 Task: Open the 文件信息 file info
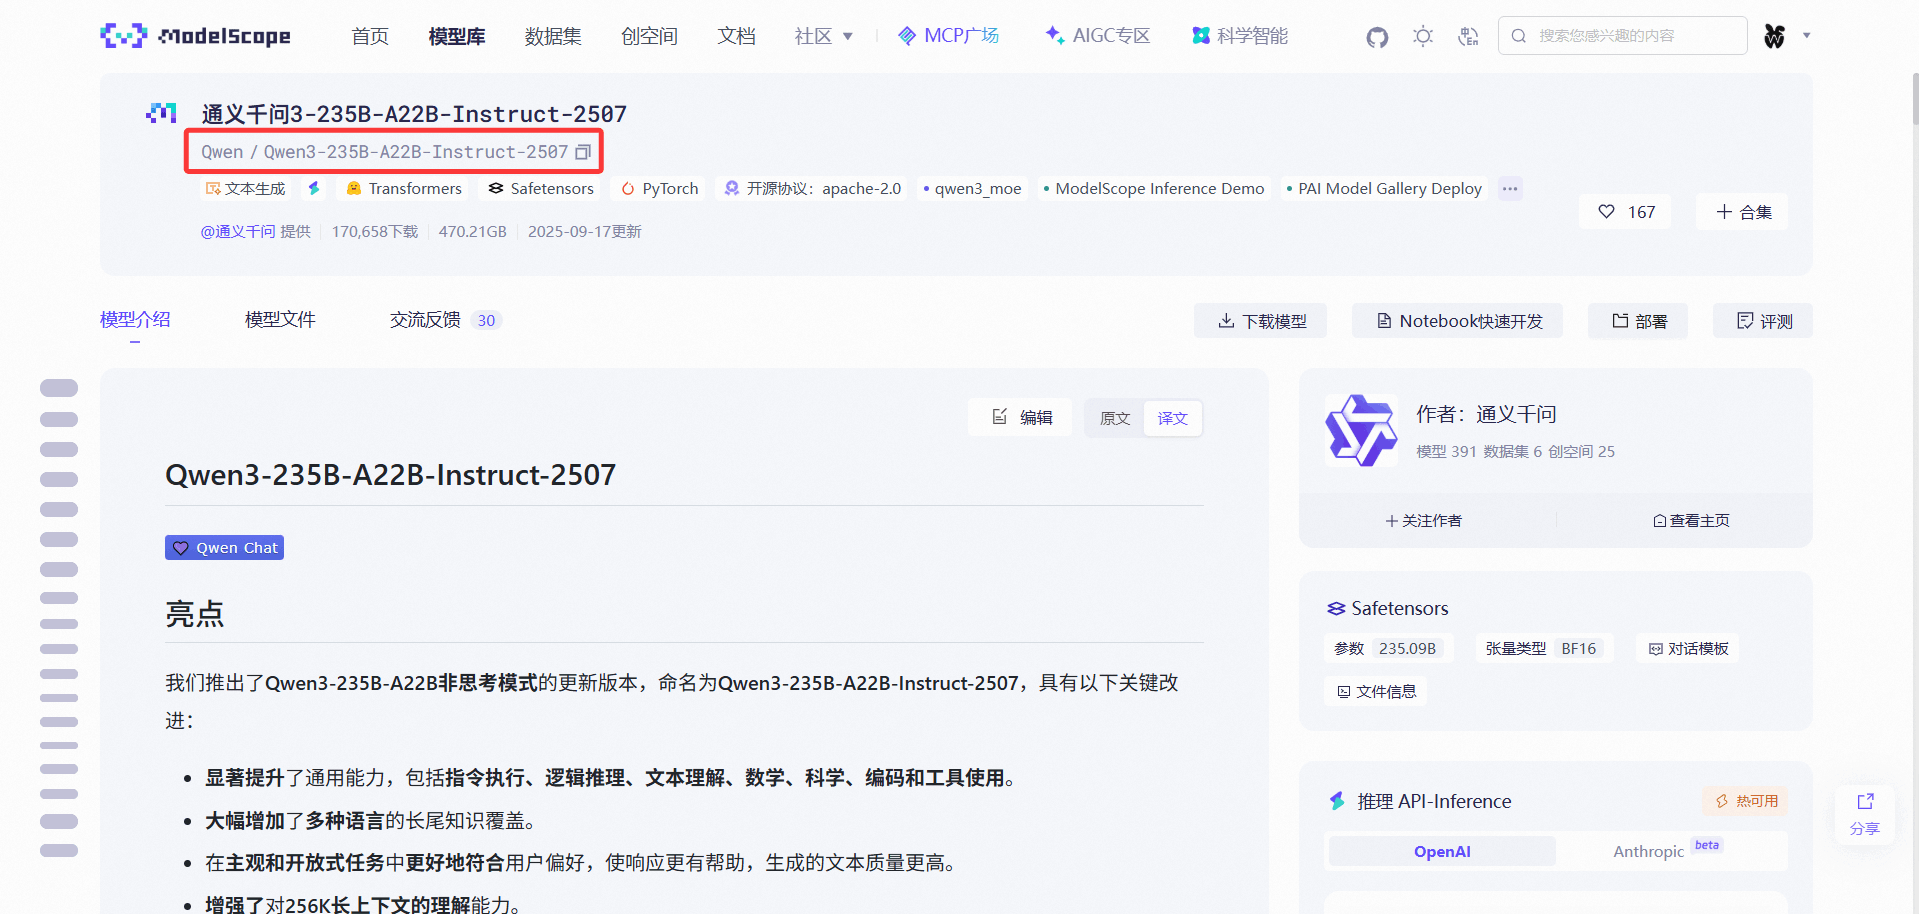click(x=1376, y=692)
